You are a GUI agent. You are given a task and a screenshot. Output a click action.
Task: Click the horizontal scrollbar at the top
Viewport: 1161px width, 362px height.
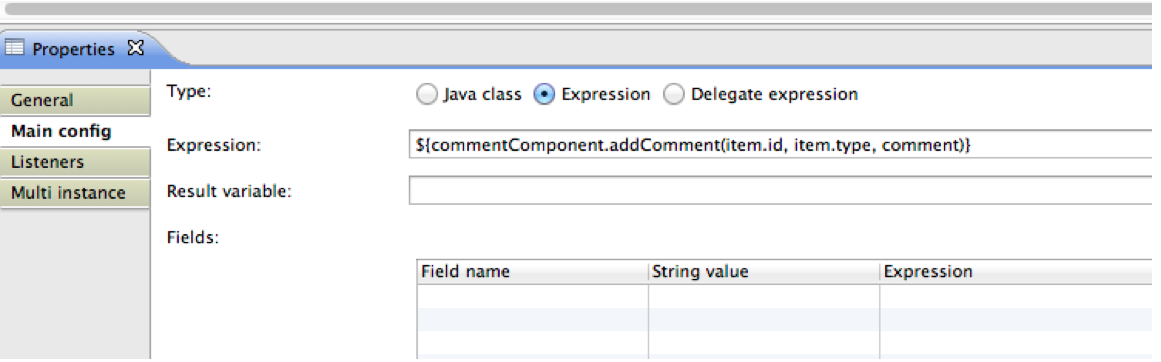point(576,9)
